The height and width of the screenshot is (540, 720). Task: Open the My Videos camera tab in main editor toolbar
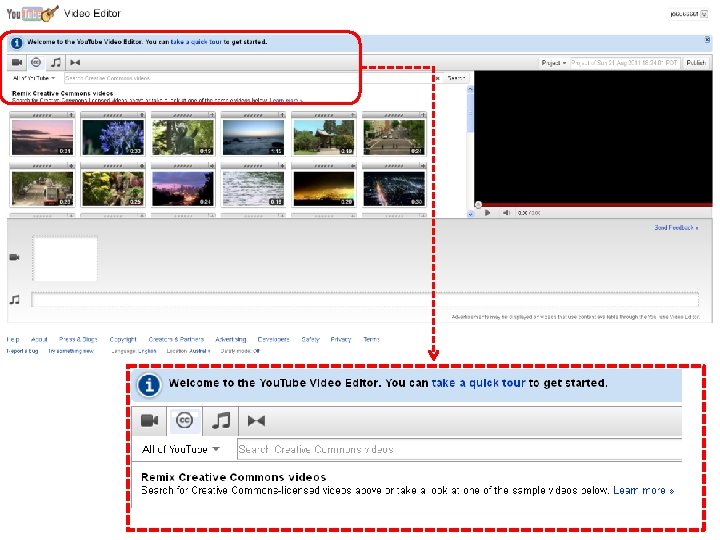(x=17, y=62)
